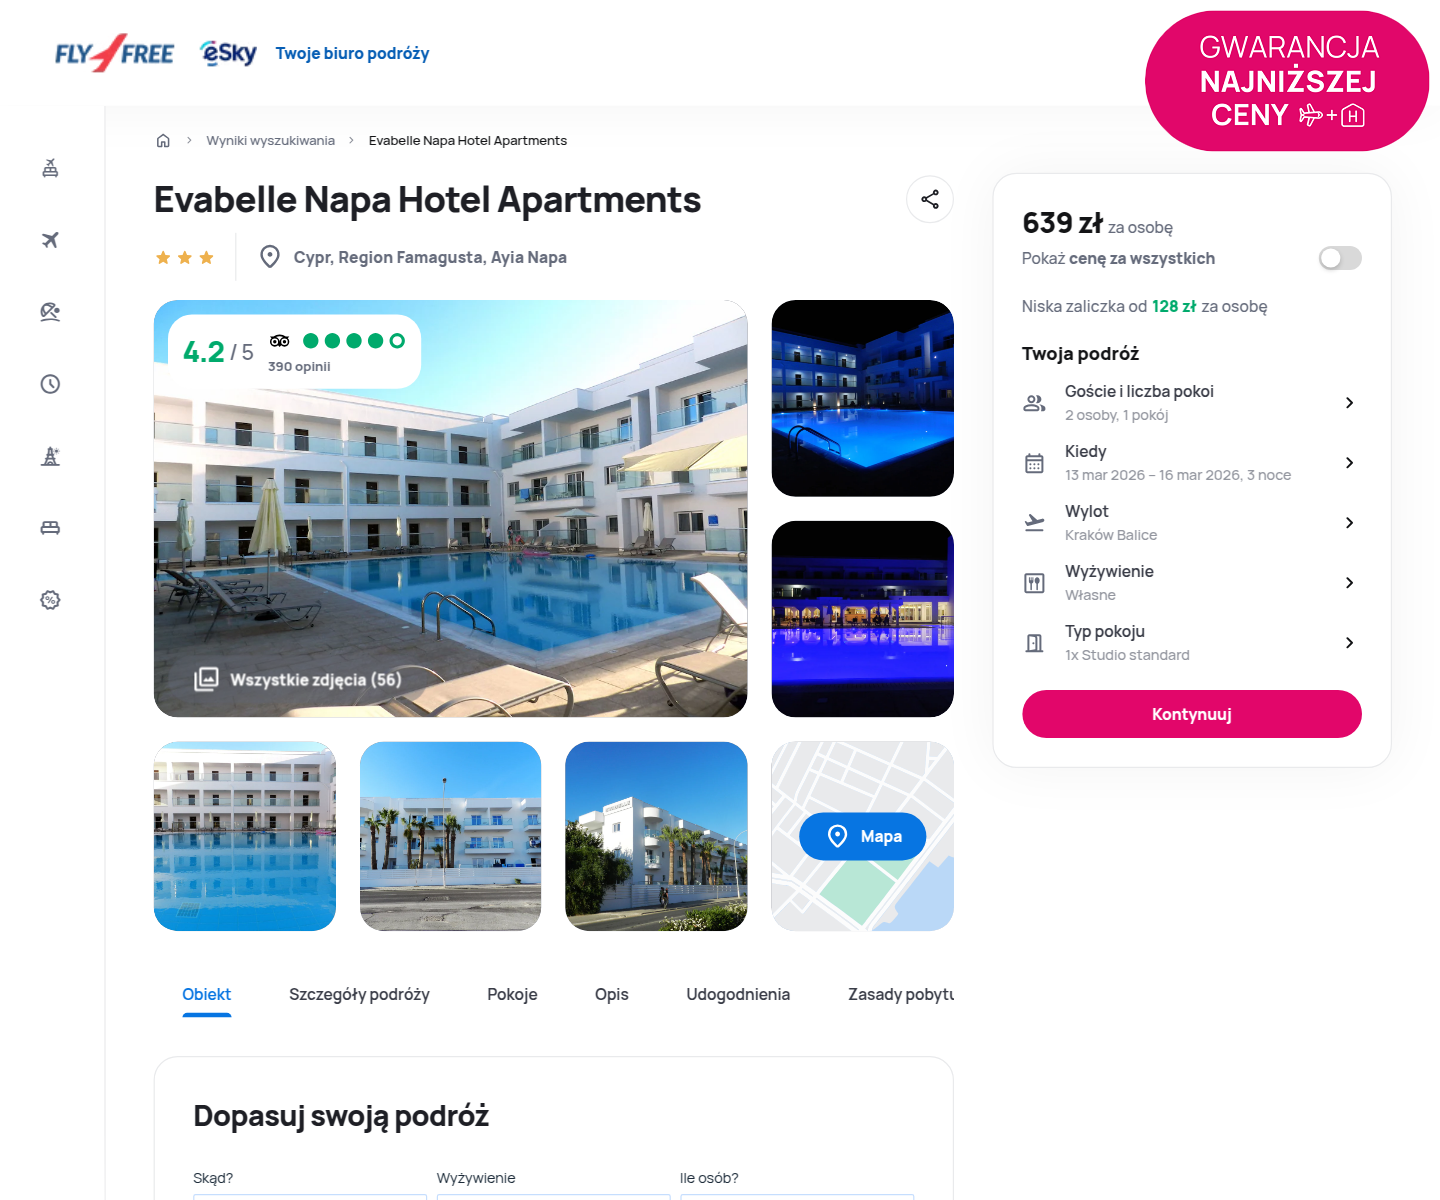
Task: Open the flights airplane icon in sidebar
Action: [50, 240]
